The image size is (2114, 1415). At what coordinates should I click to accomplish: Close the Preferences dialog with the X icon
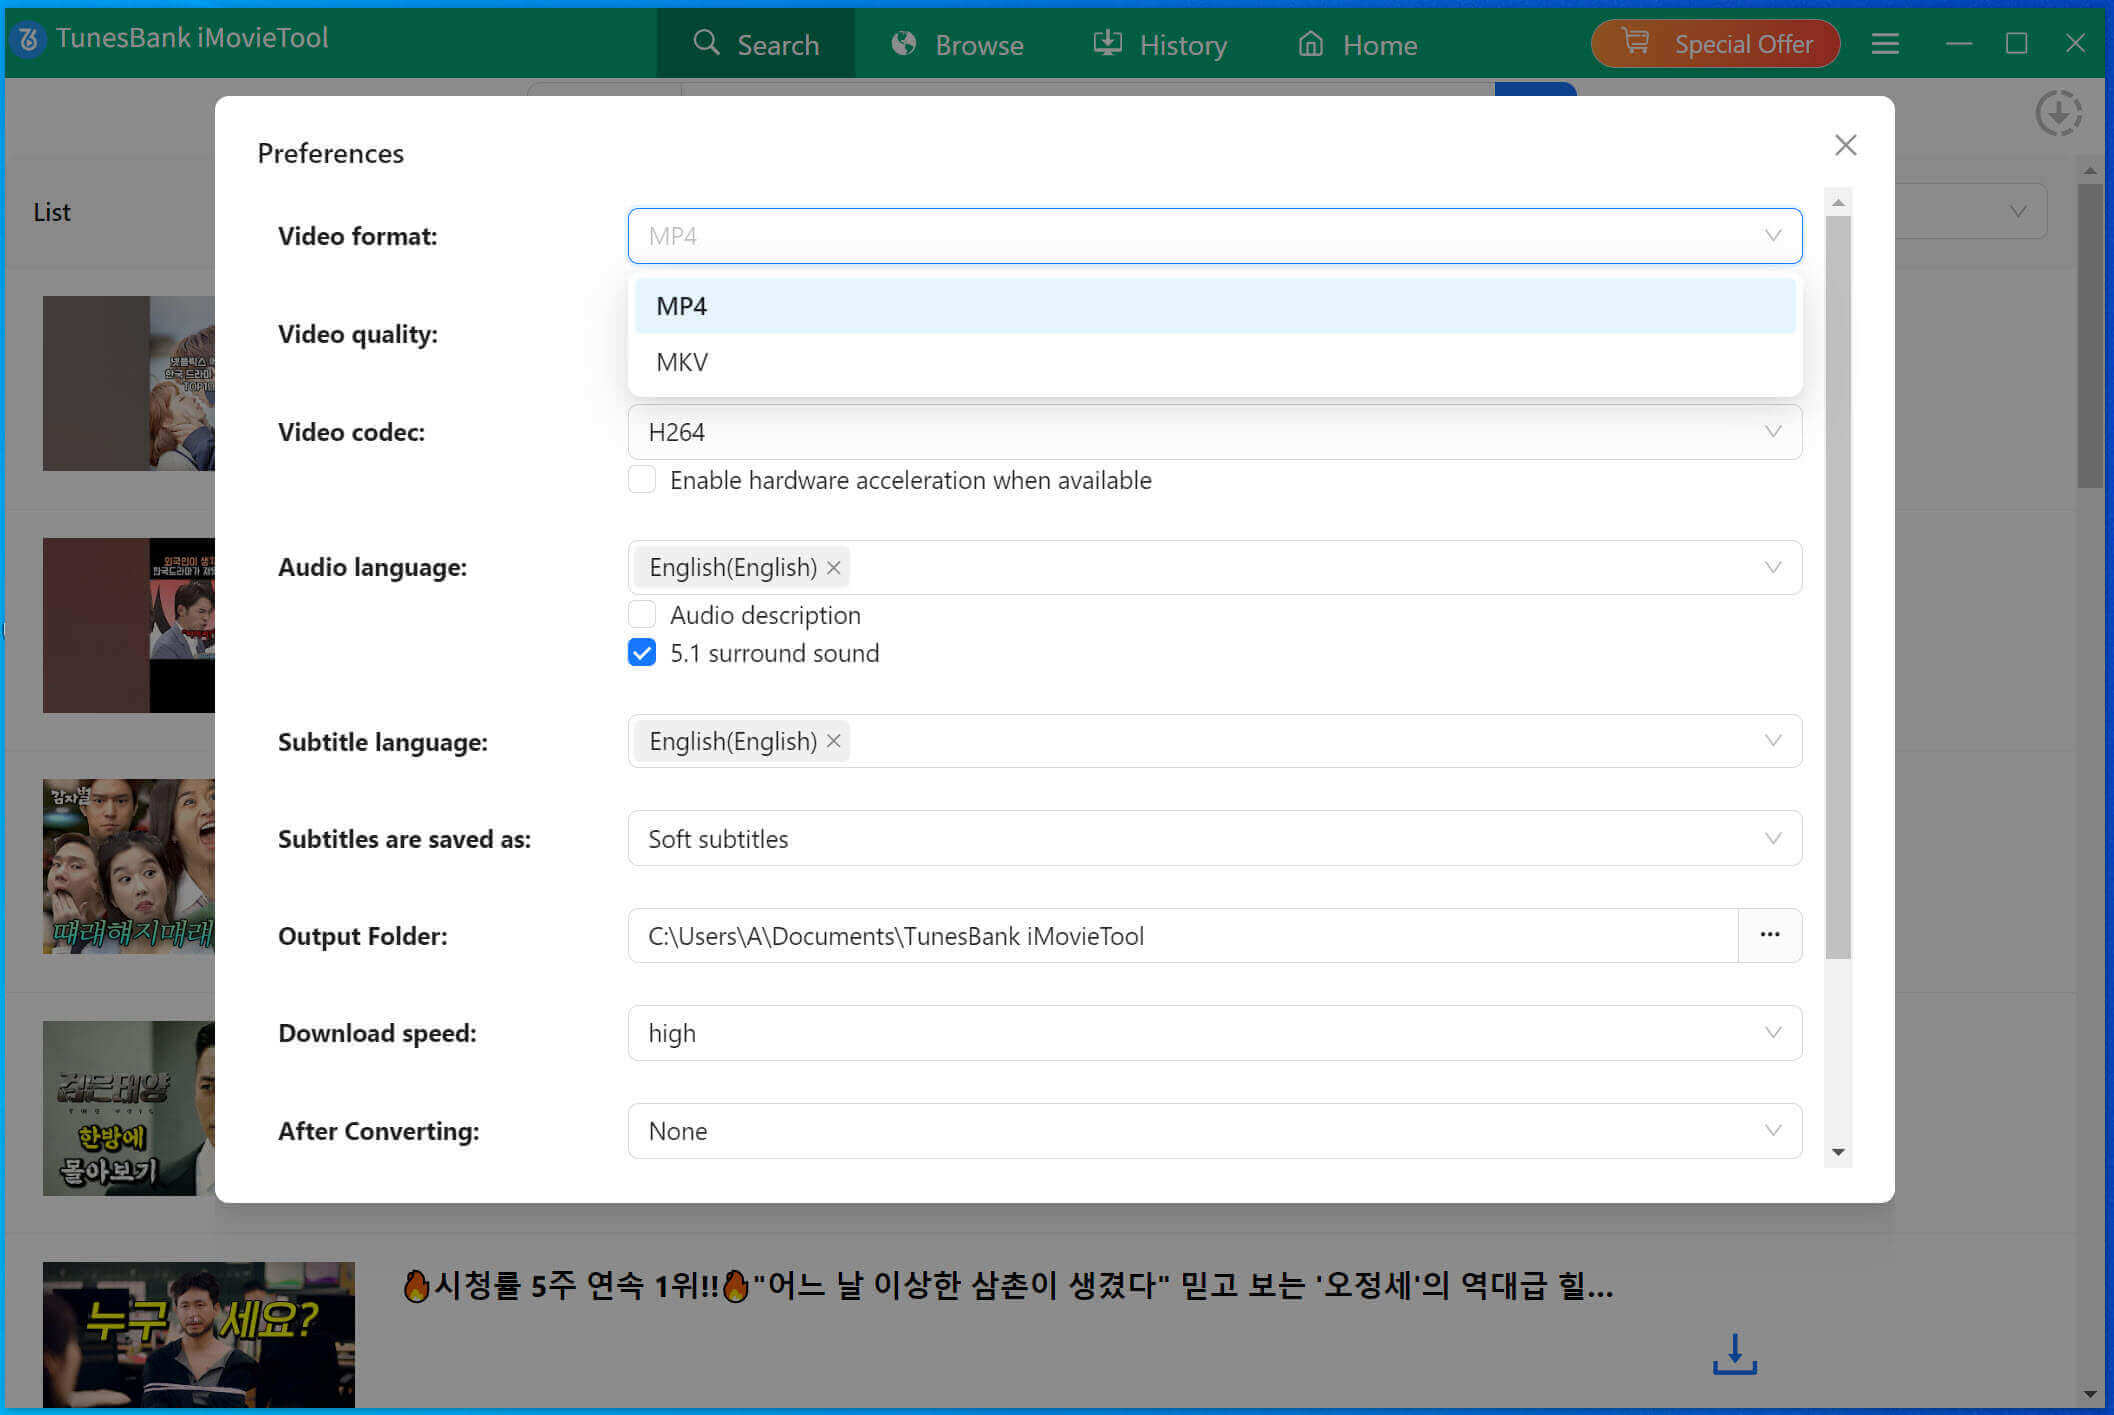pos(1845,146)
